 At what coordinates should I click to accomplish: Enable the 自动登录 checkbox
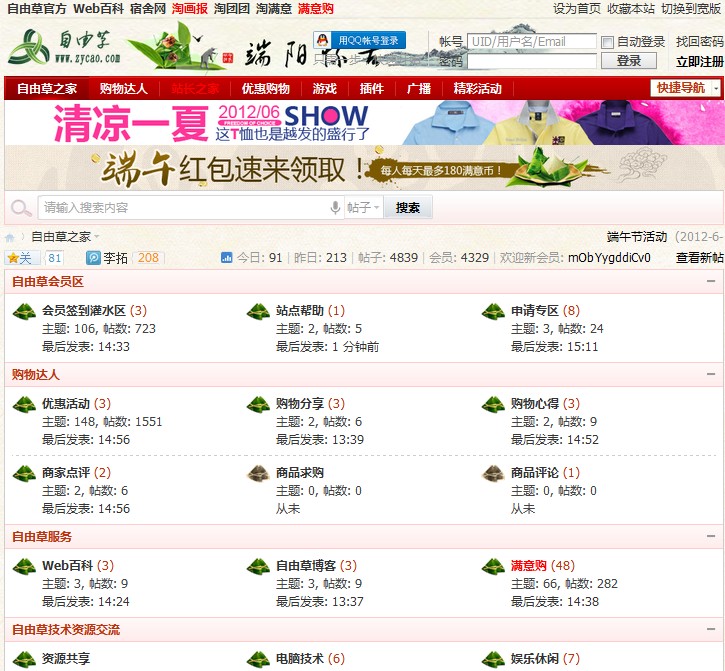(x=608, y=43)
